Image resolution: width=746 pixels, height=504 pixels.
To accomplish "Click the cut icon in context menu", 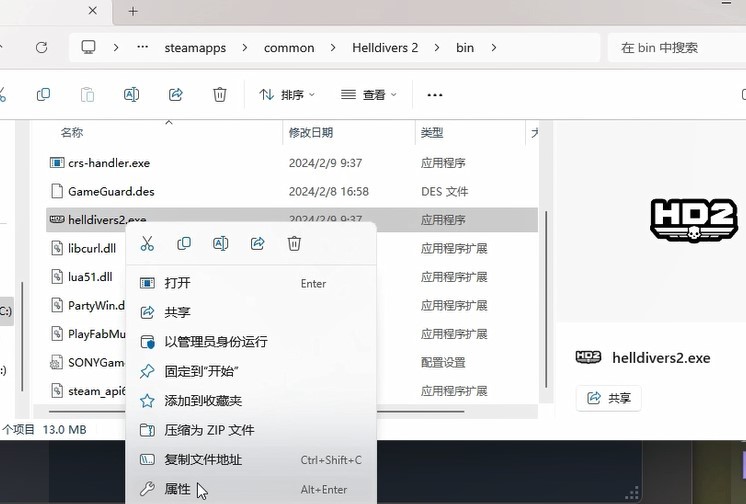I will [x=147, y=243].
